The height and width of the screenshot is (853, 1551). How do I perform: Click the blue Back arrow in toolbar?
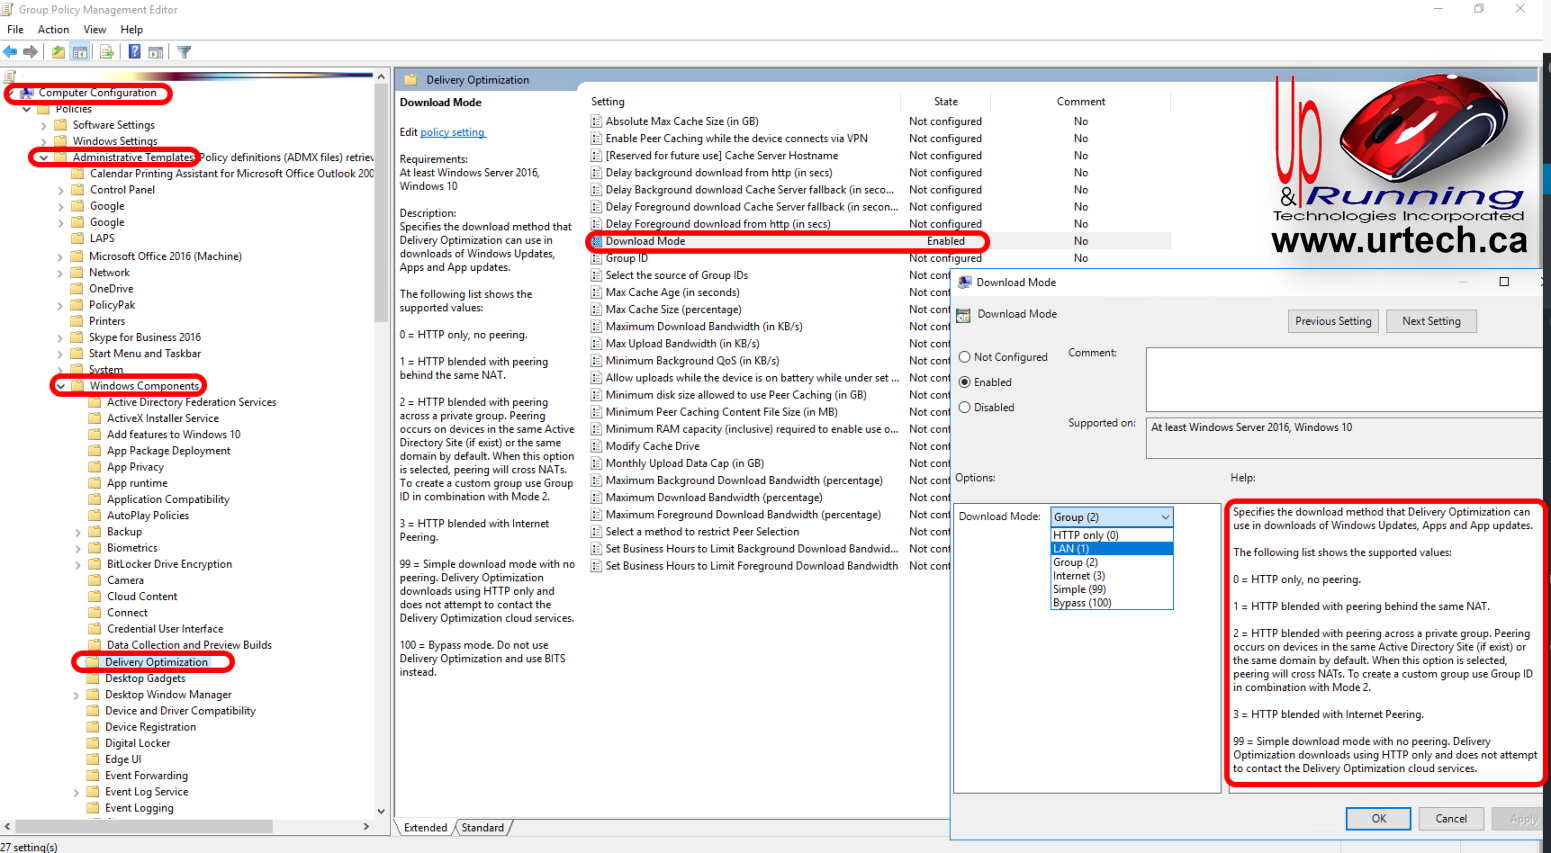tap(10, 52)
